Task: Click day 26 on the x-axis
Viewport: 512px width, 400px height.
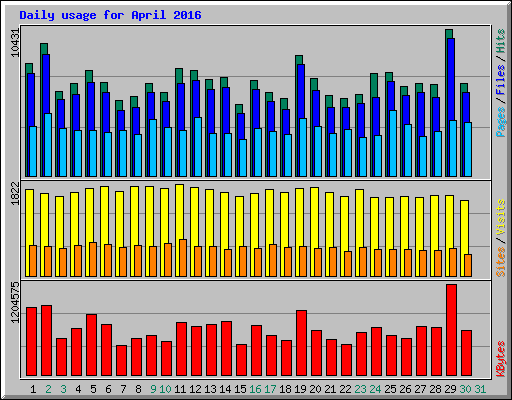Action: coord(405,389)
